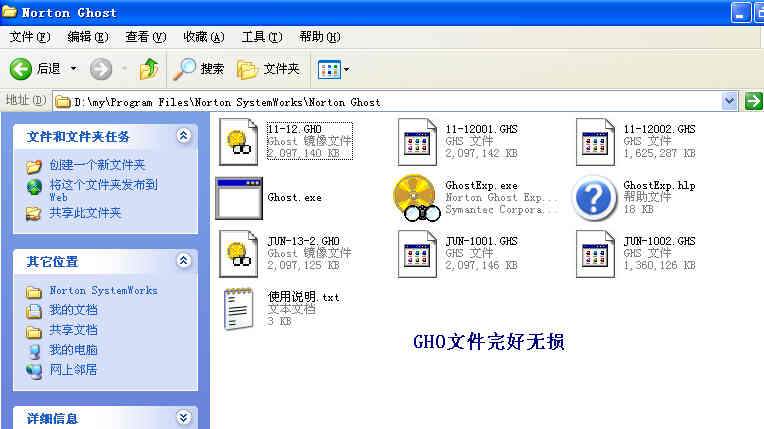Click the JUN-13-2.GHO file name
This screenshot has height=429, width=764.
(x=303, y=241)
